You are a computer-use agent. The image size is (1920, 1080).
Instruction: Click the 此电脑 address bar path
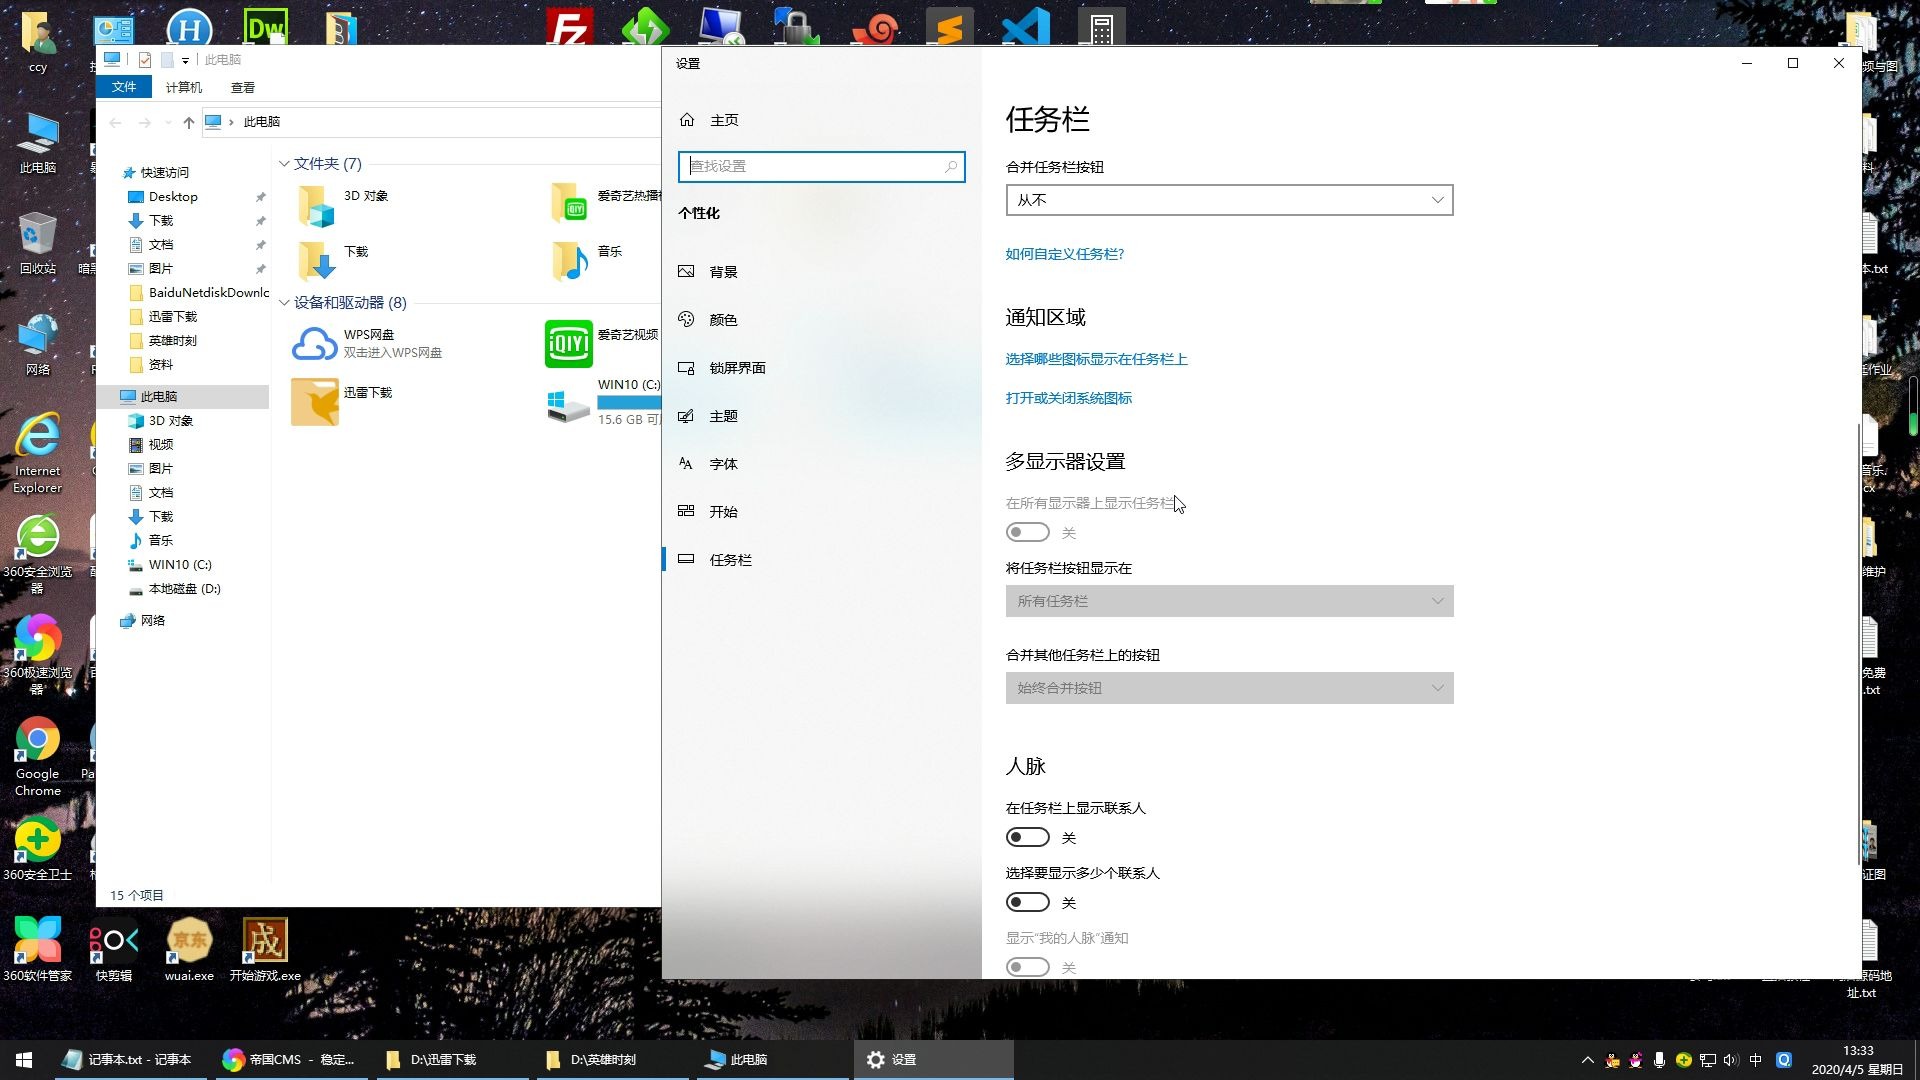(261, 122)
